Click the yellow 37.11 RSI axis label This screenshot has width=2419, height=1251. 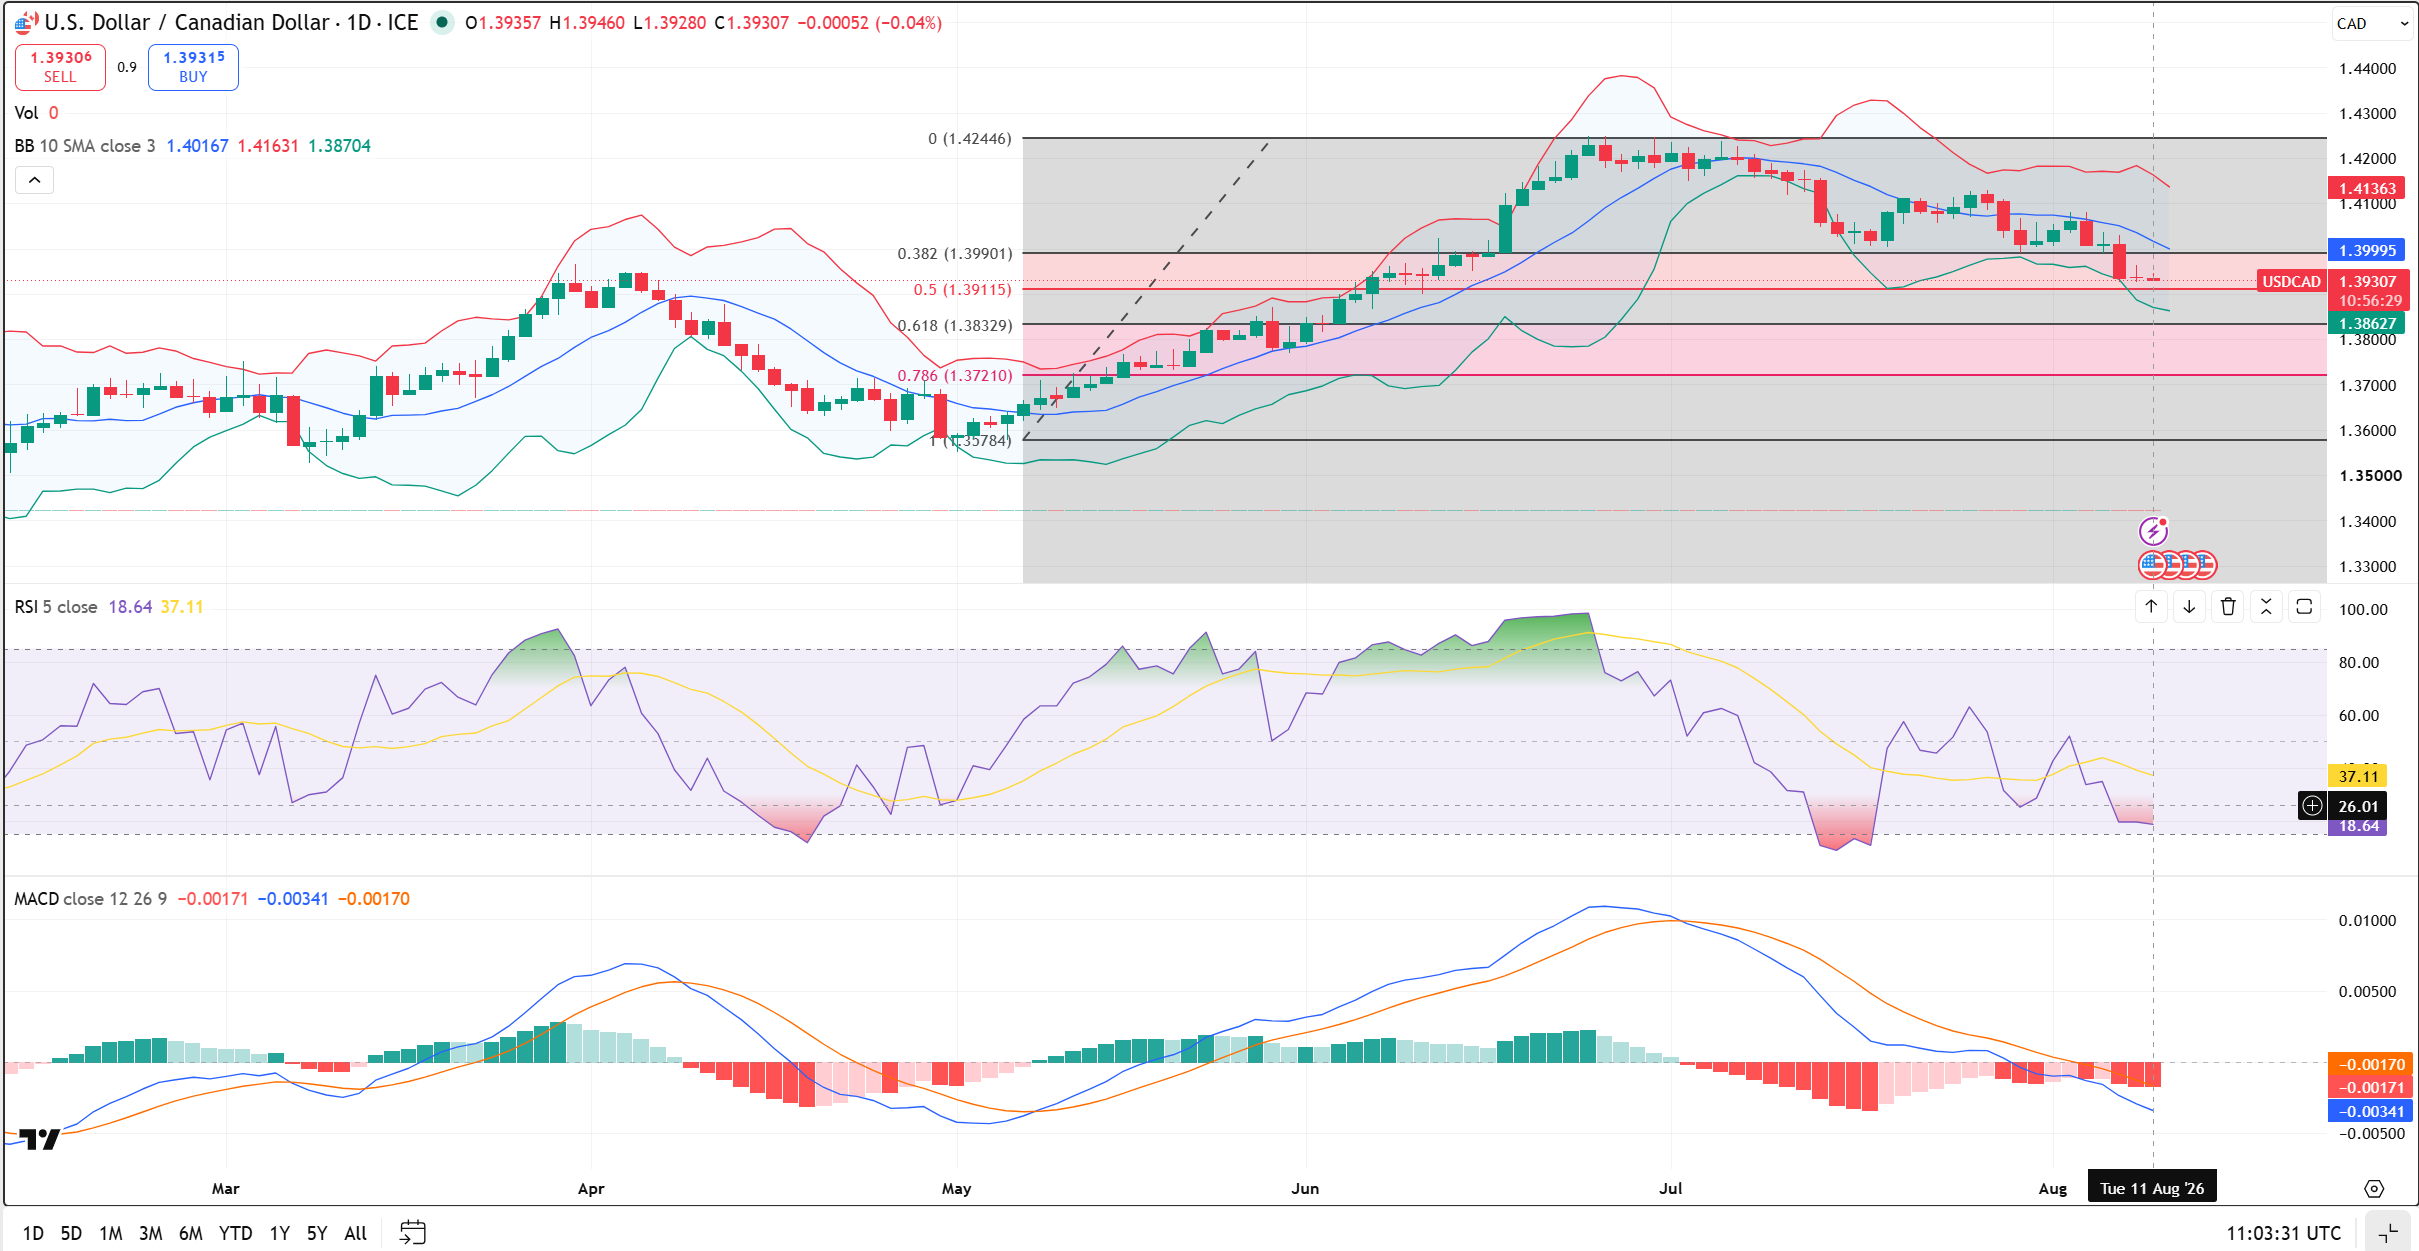click(x=2358, y=776)
